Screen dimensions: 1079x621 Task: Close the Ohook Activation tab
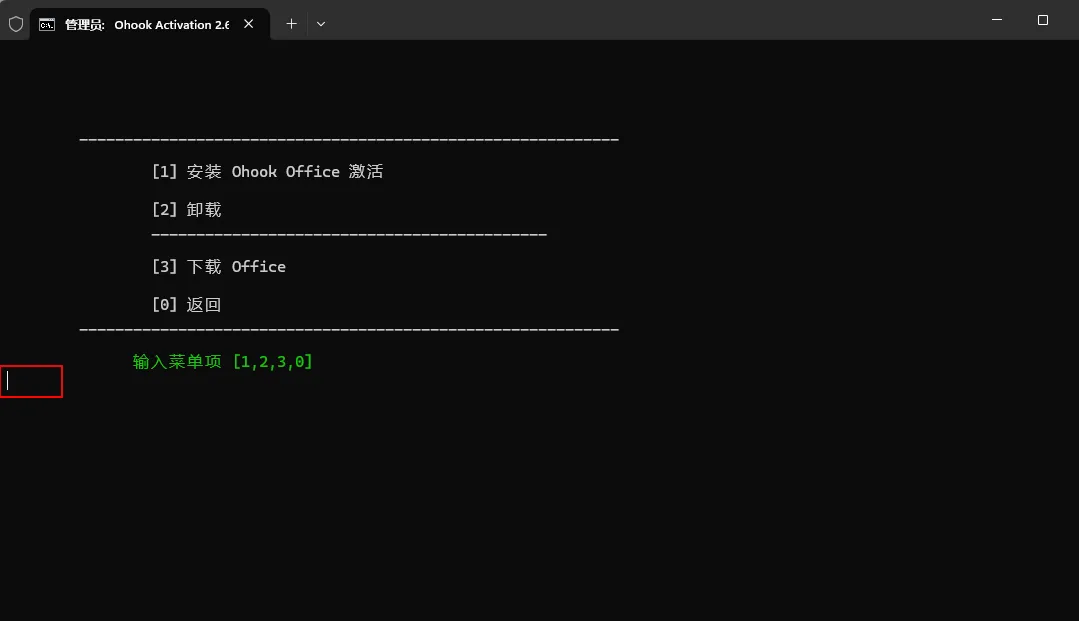pos(249,24)
